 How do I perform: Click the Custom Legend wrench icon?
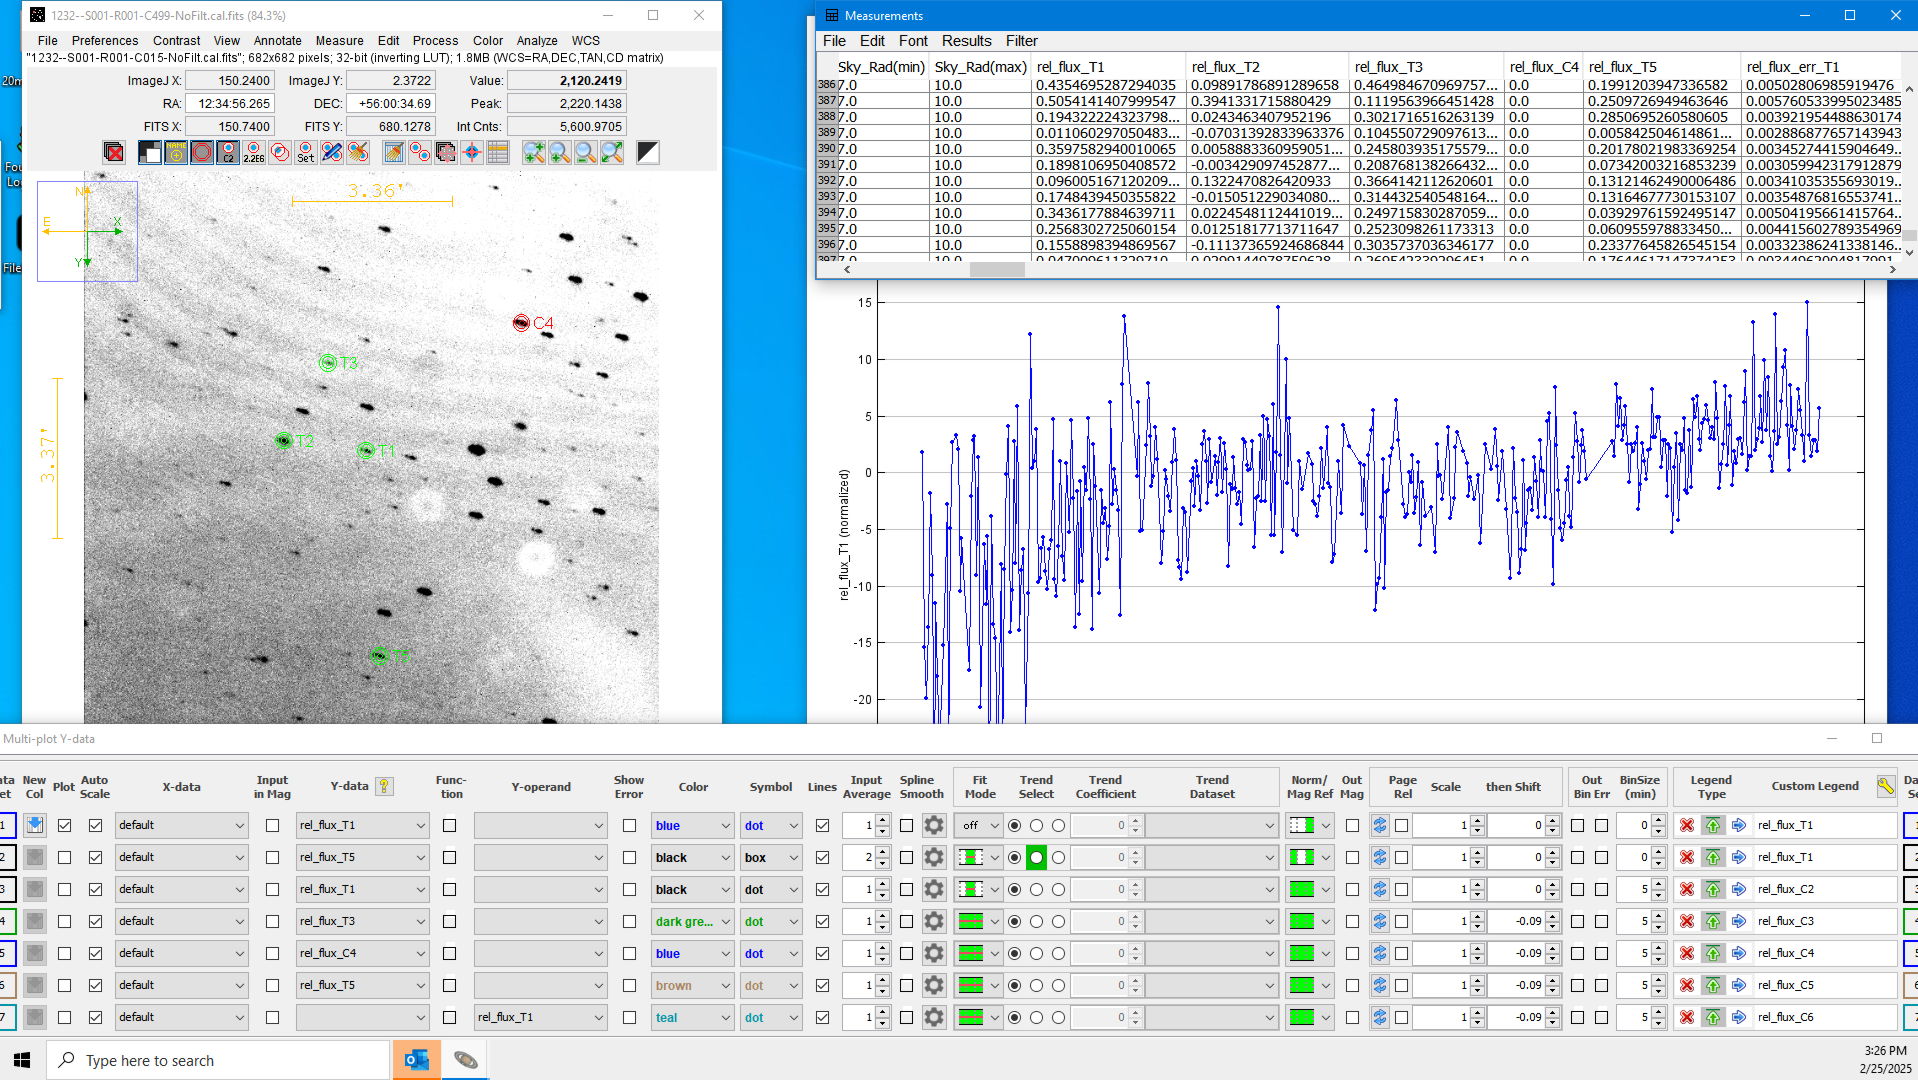tap(1885, 787)
